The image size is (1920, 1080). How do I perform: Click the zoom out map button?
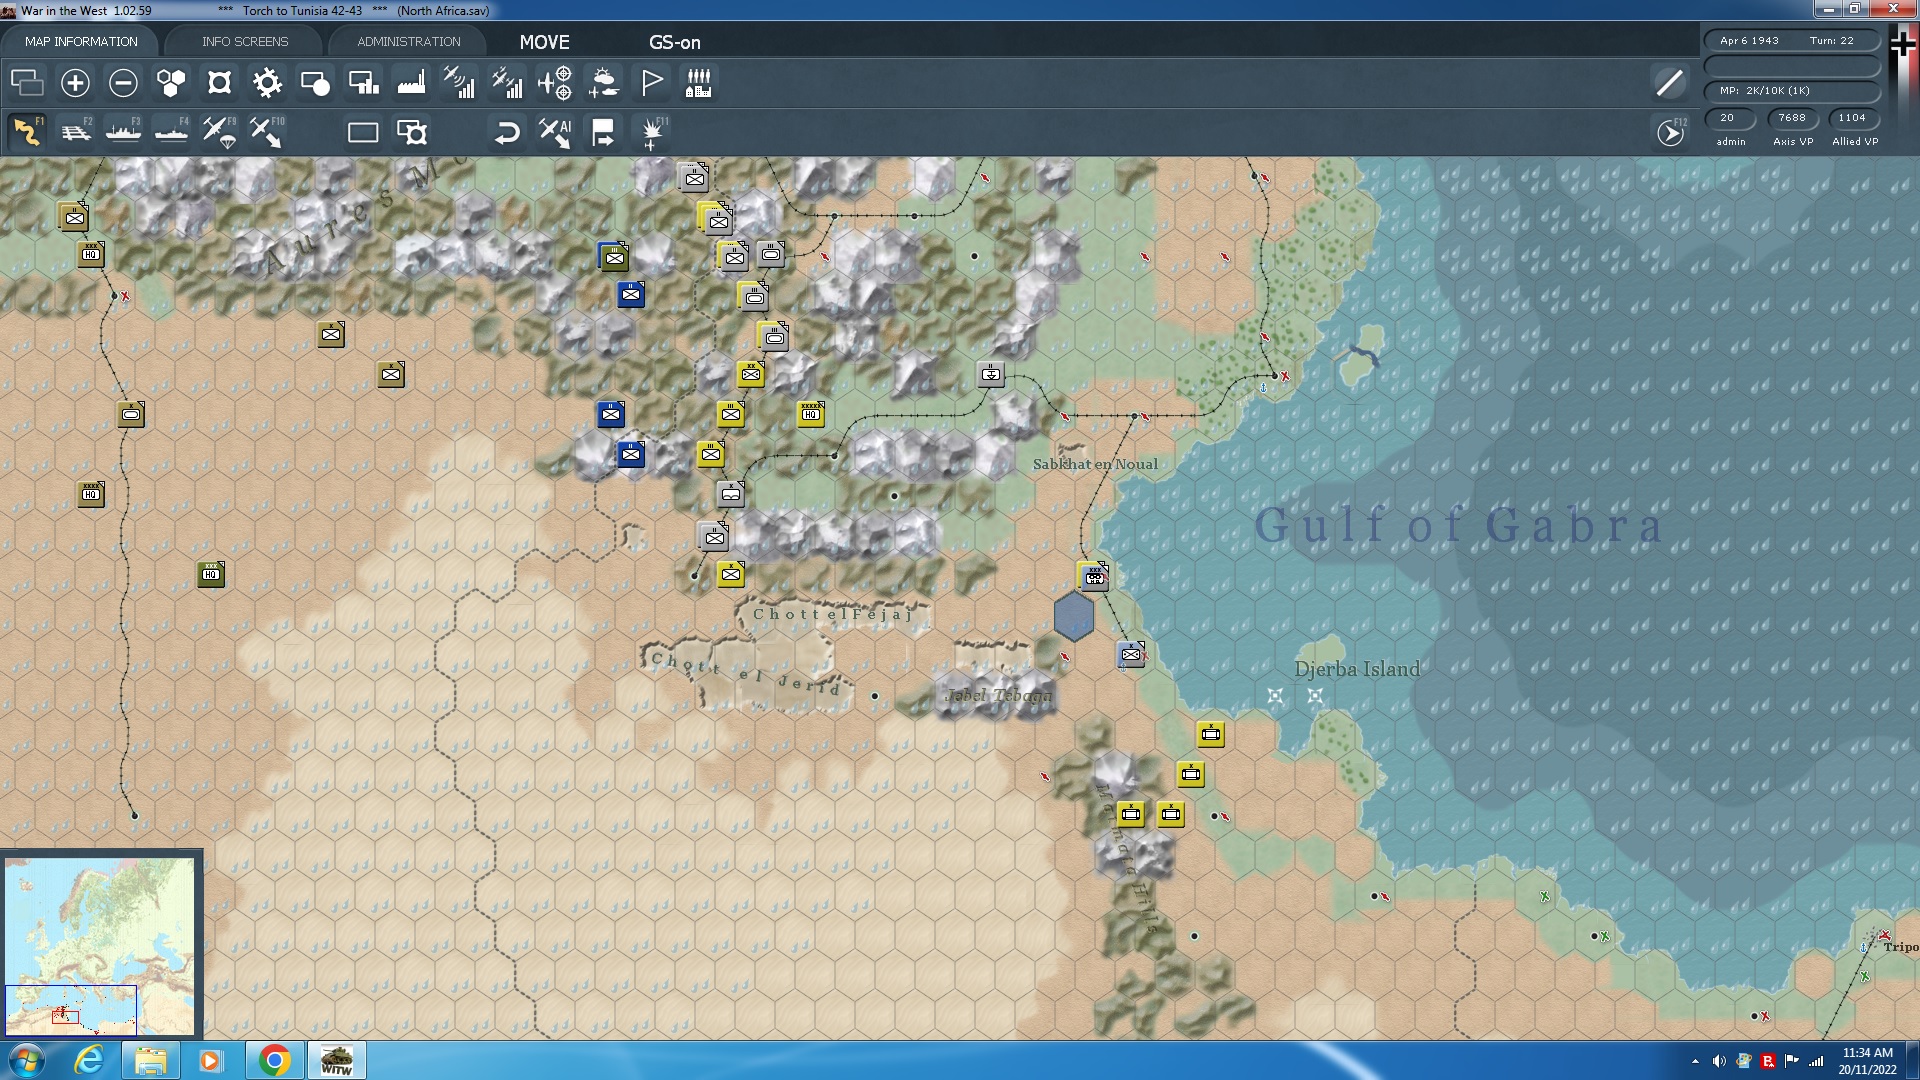[x=123, y=83]
